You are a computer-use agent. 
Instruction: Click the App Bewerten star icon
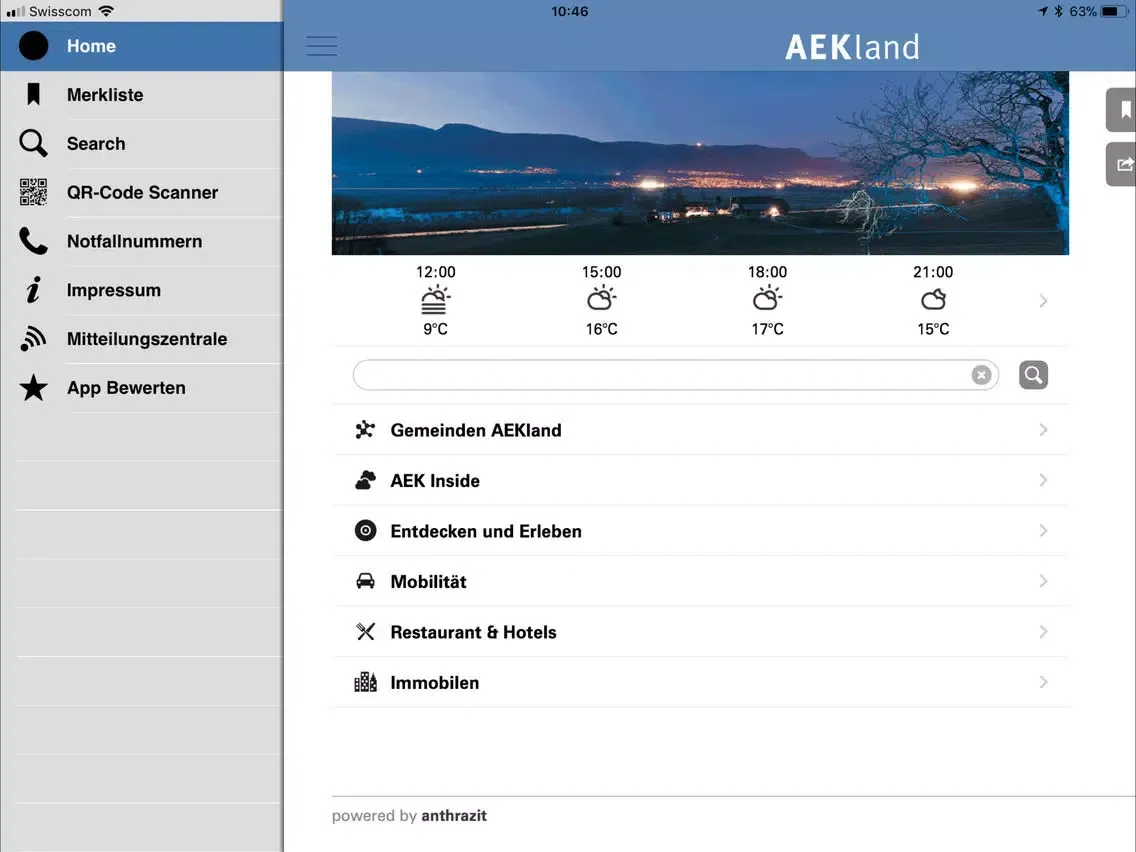coord(33,388)
